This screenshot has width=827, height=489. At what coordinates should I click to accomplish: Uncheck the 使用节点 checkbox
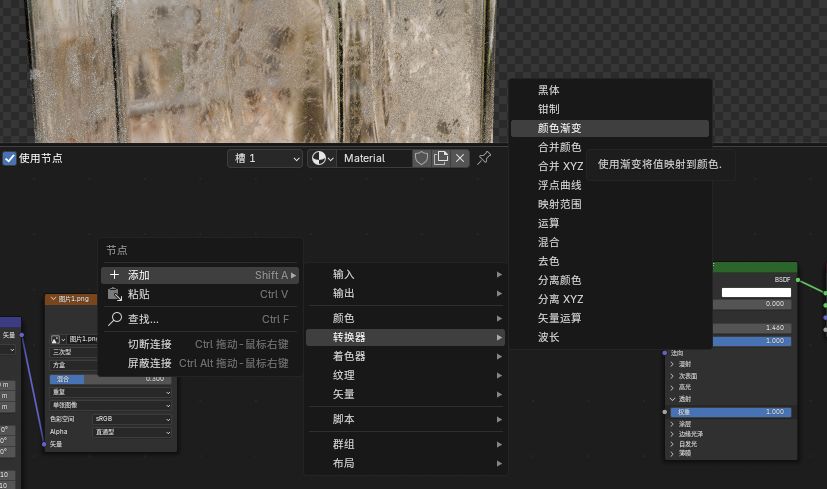pos(9,158)
